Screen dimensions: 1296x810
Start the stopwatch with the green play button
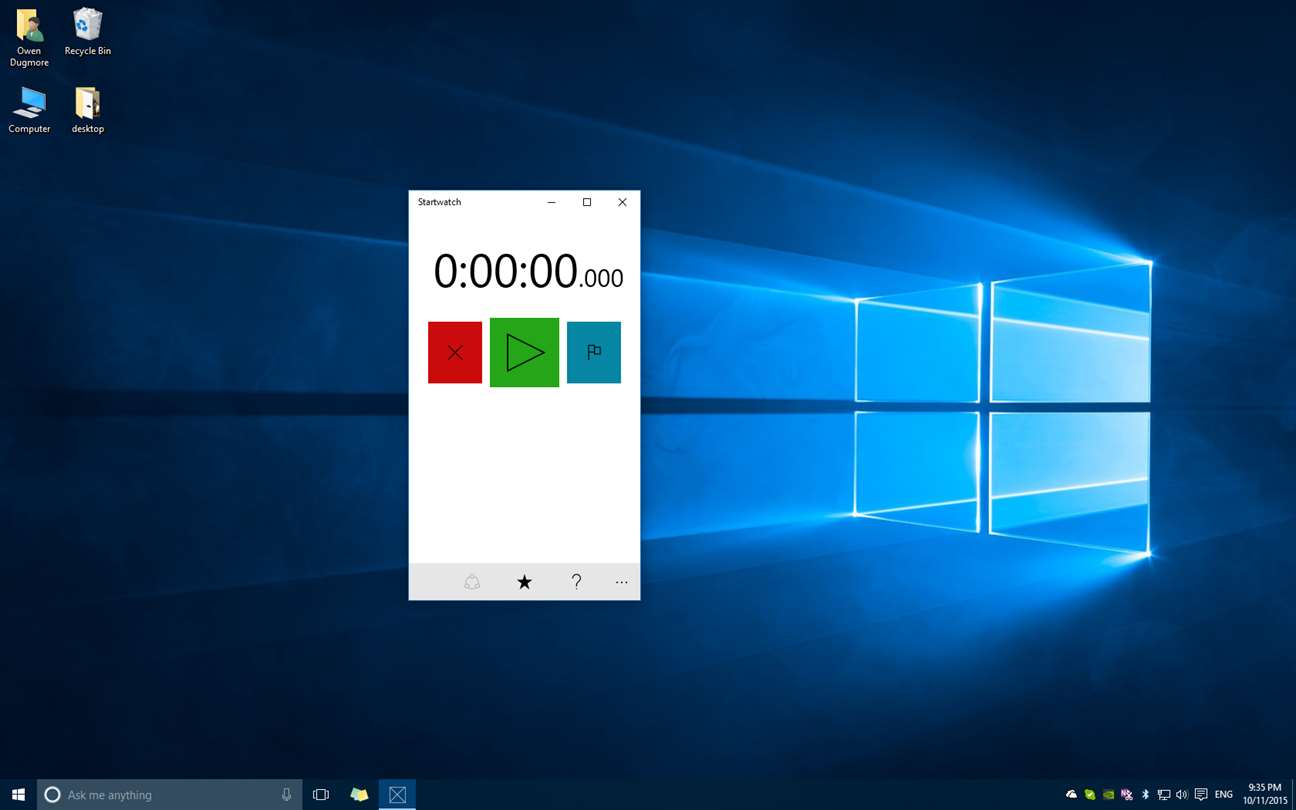tap(524, 352)
